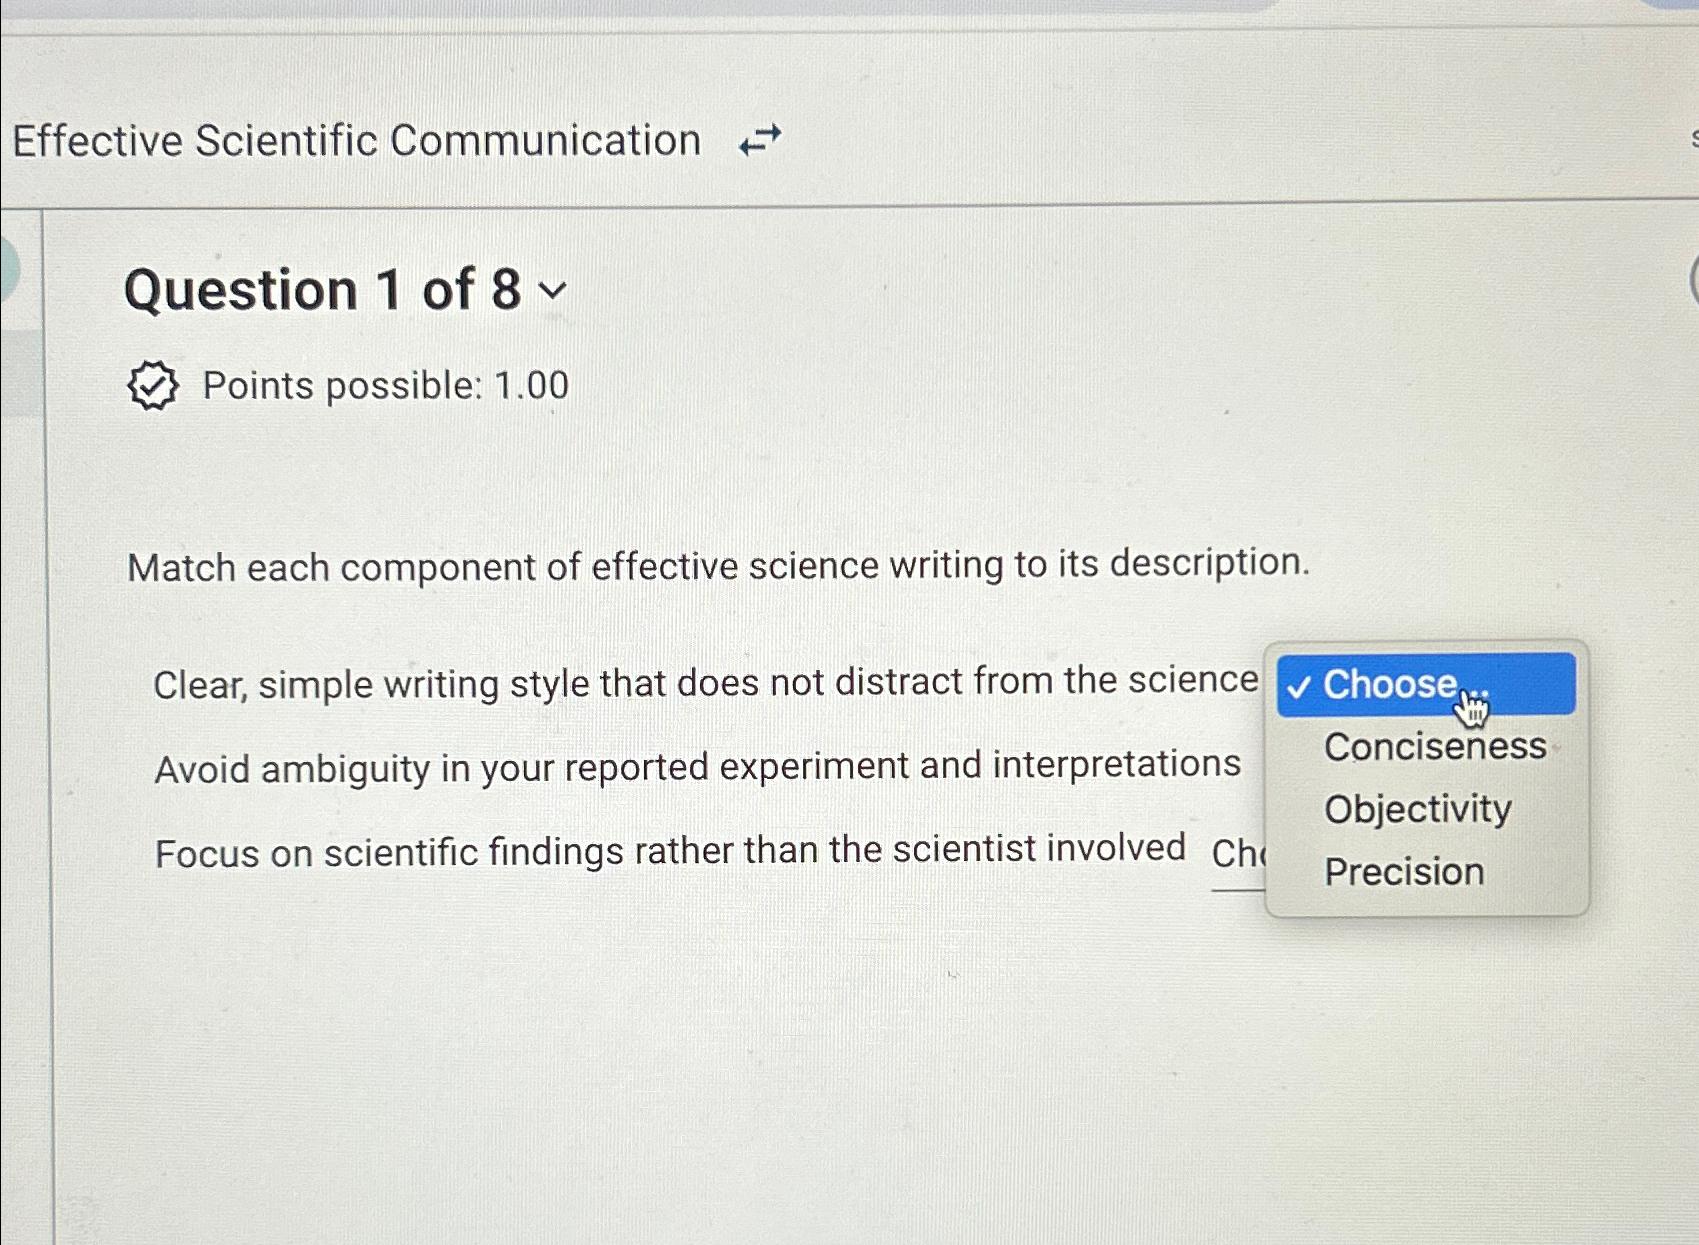Image resolution: width=1699 pixels, height=1245 pixels.
Task: Click the award ribbon icon next to Points possible
Action: 151,384
